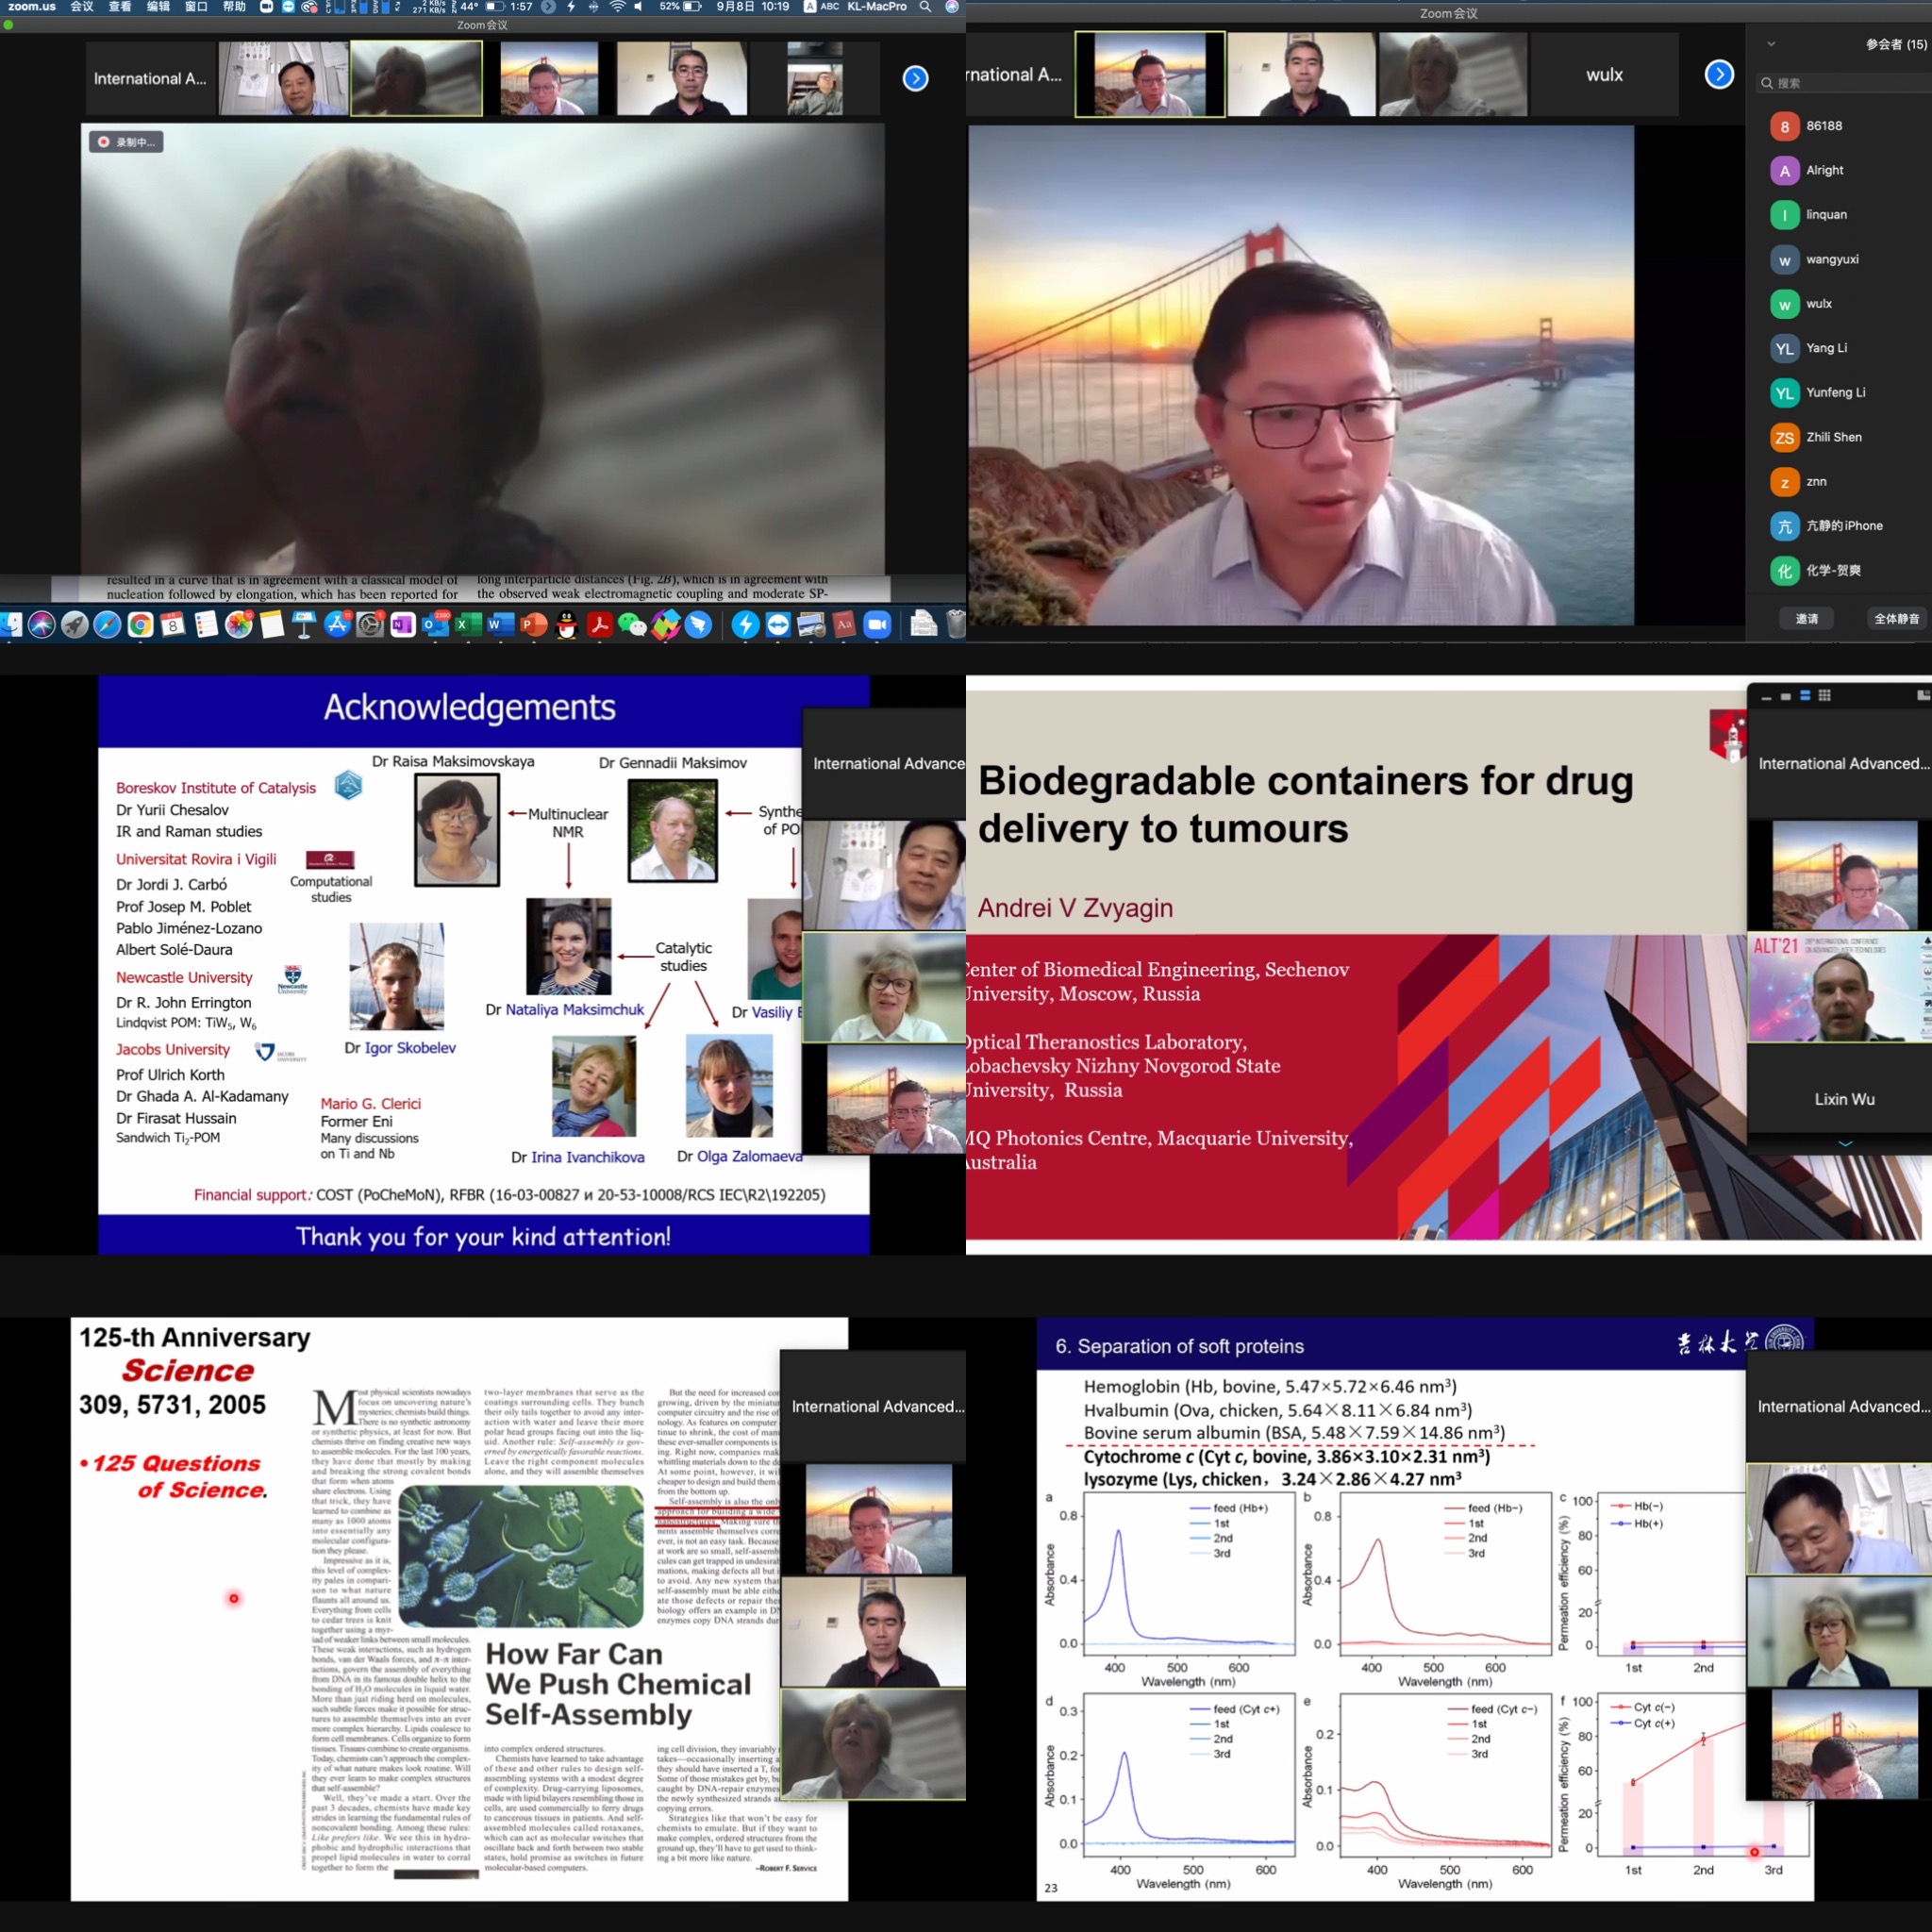The width and height of the screenshot is (1932, 1932).
Task: Minimize floating thumbnail panel with dash icon
Action: [1766, 698]
